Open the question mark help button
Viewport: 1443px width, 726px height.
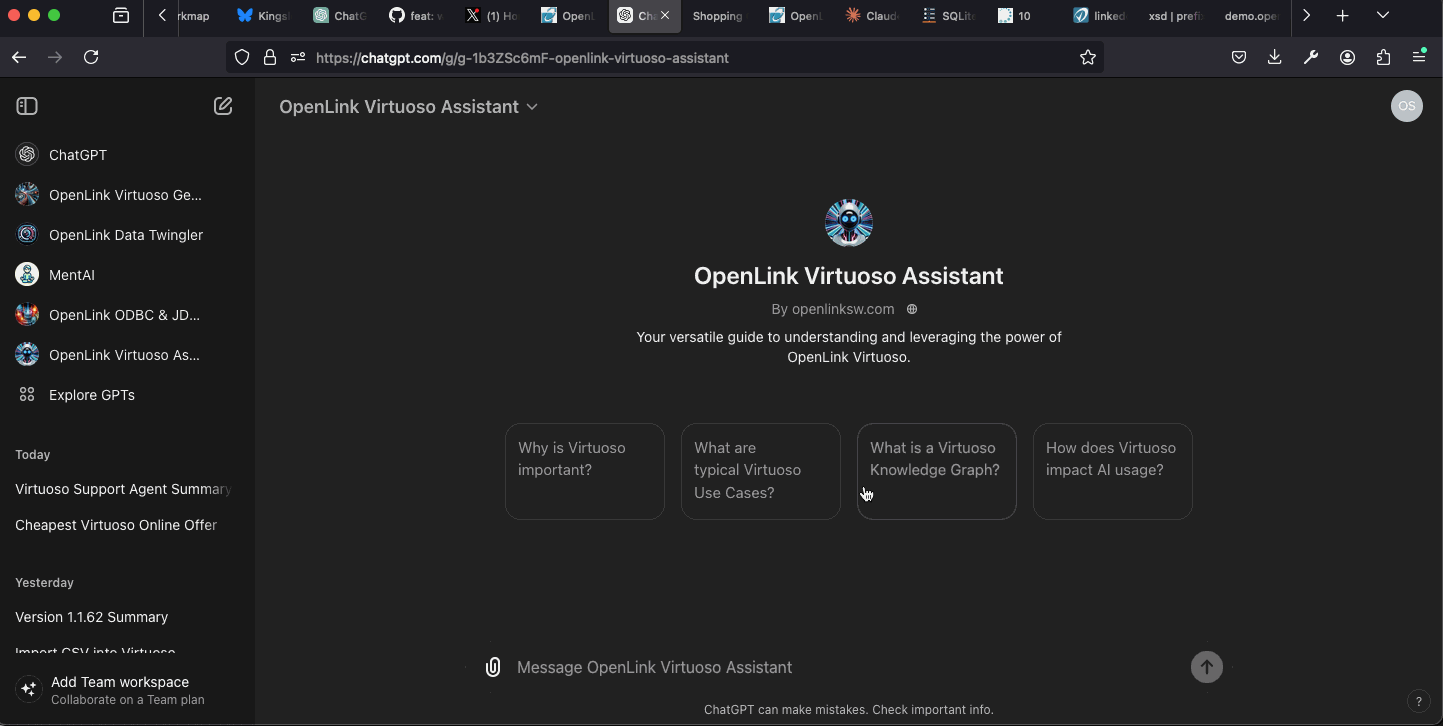click(x=1417, y=701)
